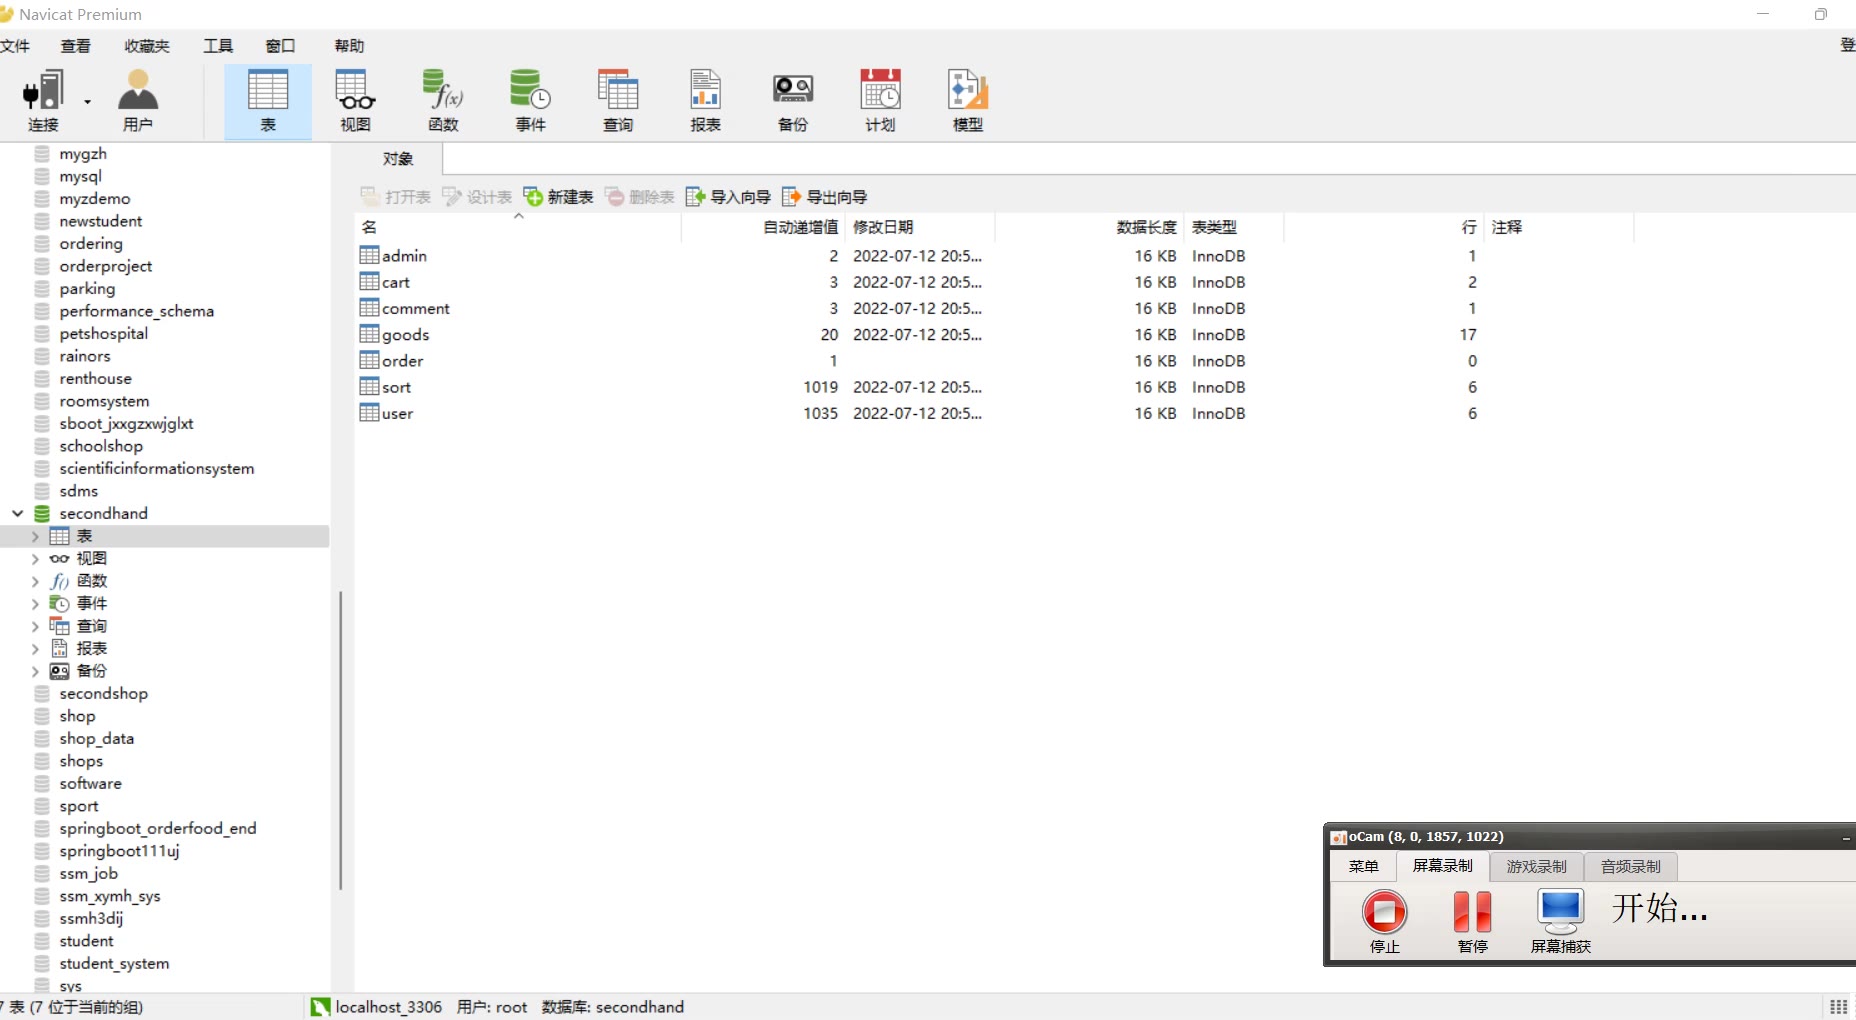This screenshot has height=1020, width=1856.
Task: Open the oCam Menu tab
Action: [1363, 866]
